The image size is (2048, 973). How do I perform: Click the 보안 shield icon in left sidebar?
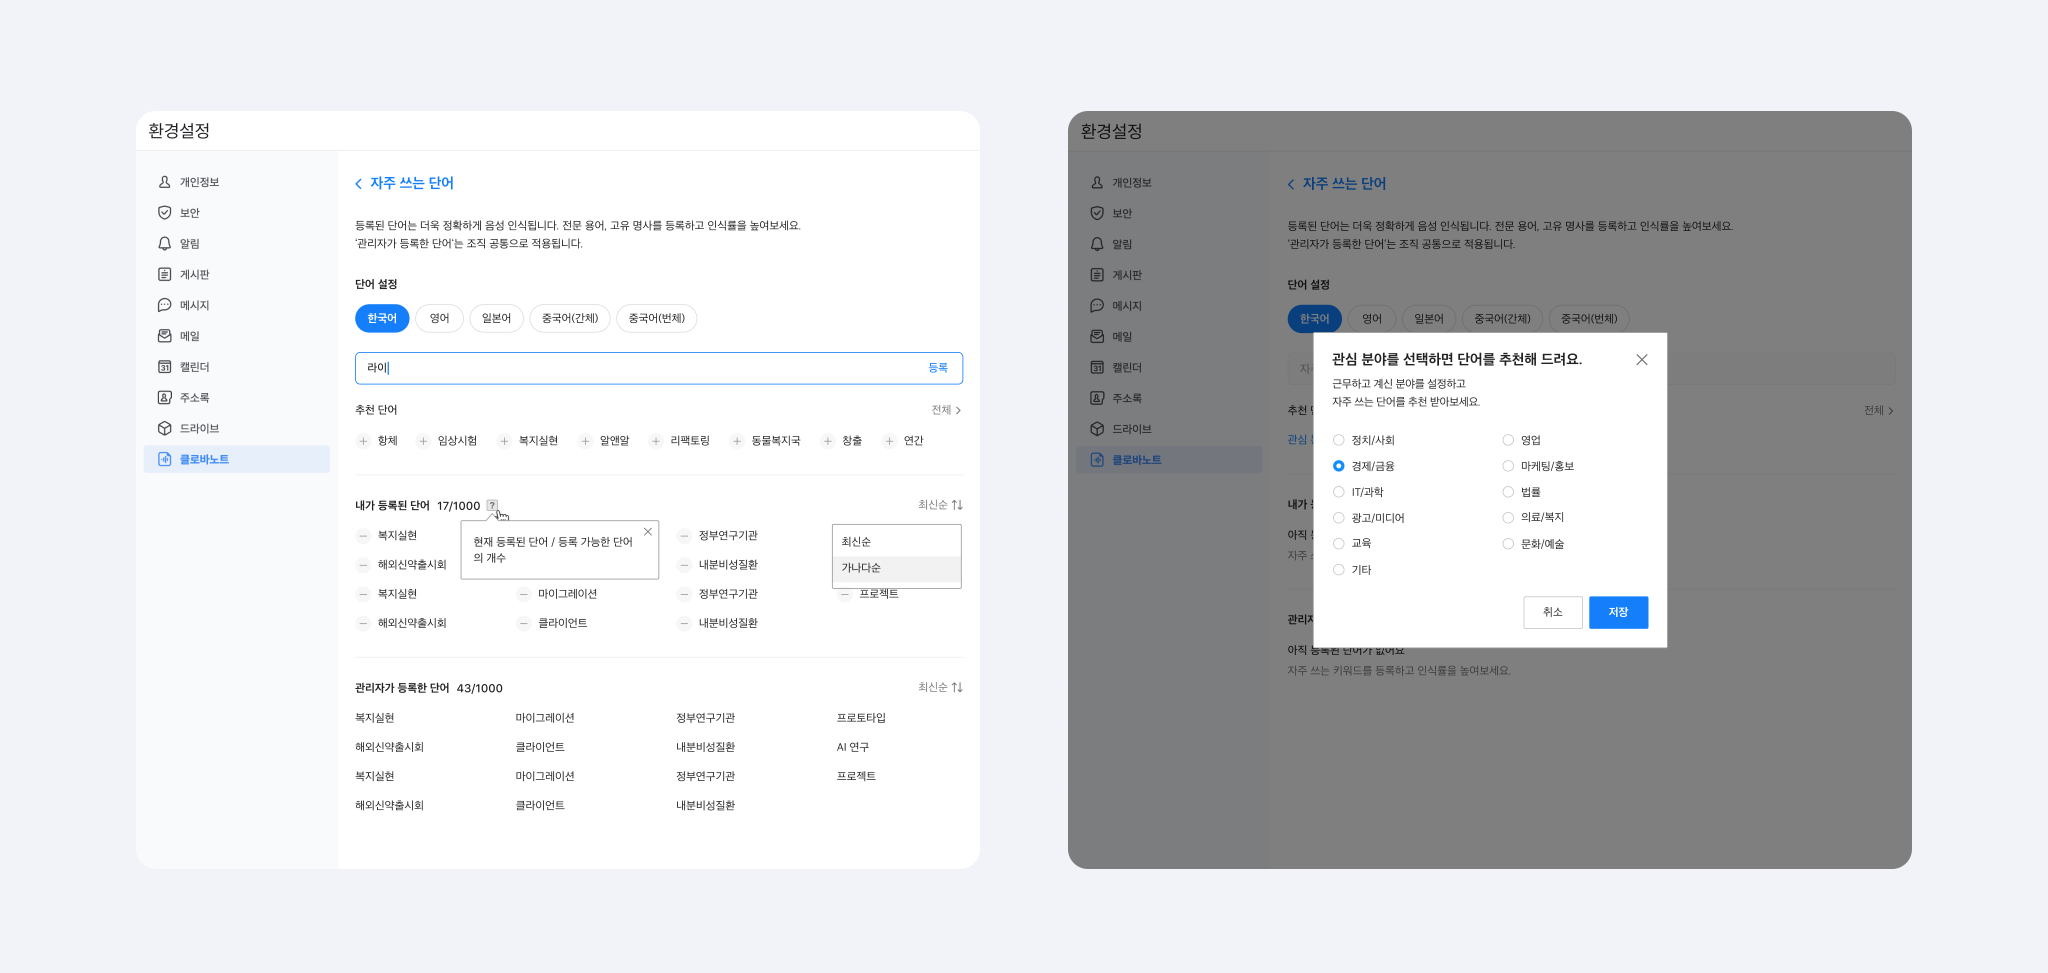pos(165,213)
